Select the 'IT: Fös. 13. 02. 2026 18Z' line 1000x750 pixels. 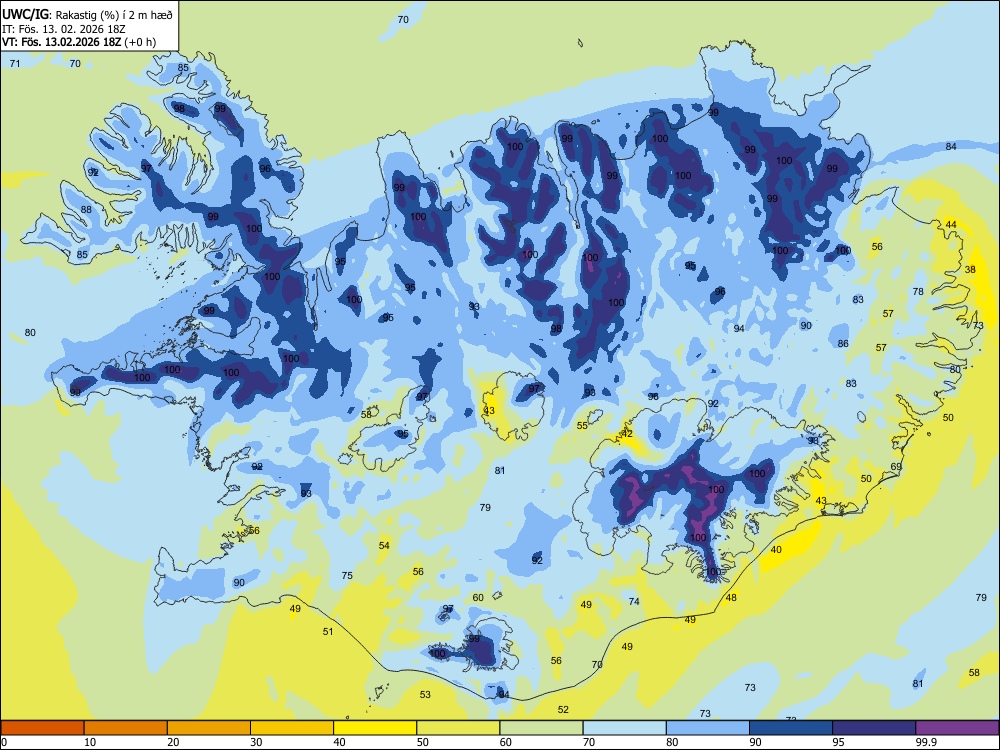click(63, 29)
